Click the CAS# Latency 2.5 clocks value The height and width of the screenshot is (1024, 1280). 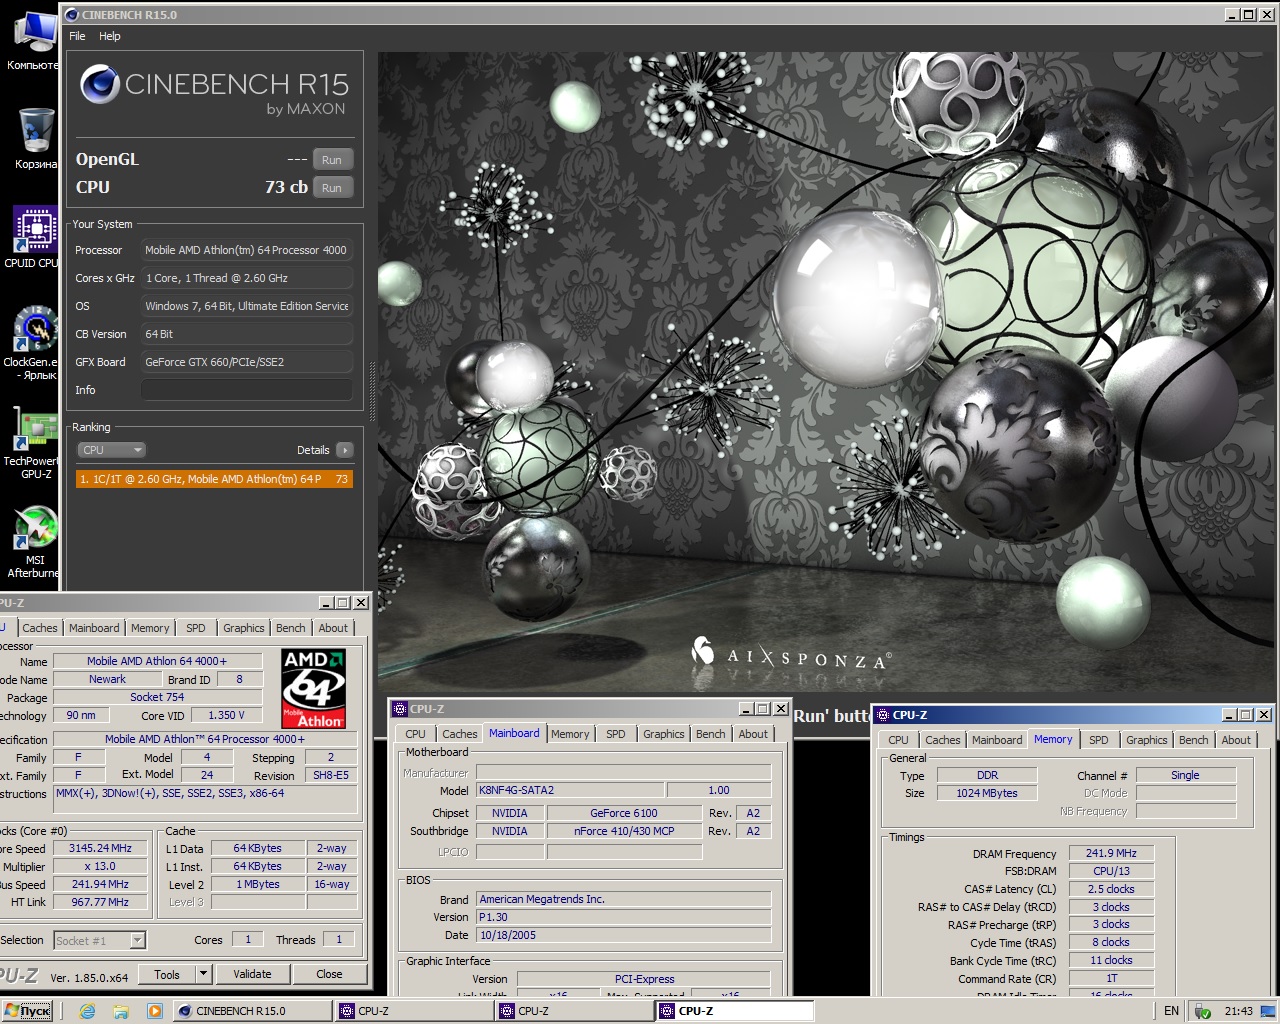[x=1111, y=889]
